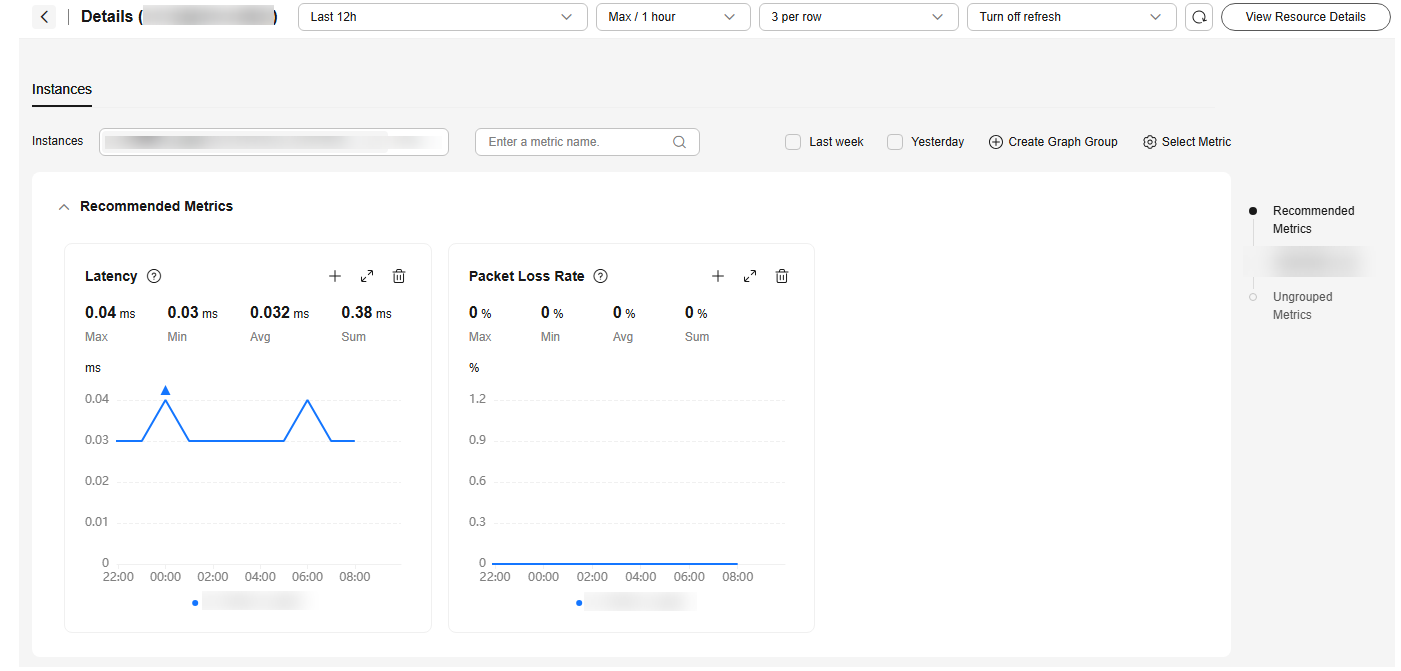Click the plus icon on Latency card
The image size is (1401, 671).
335,276
